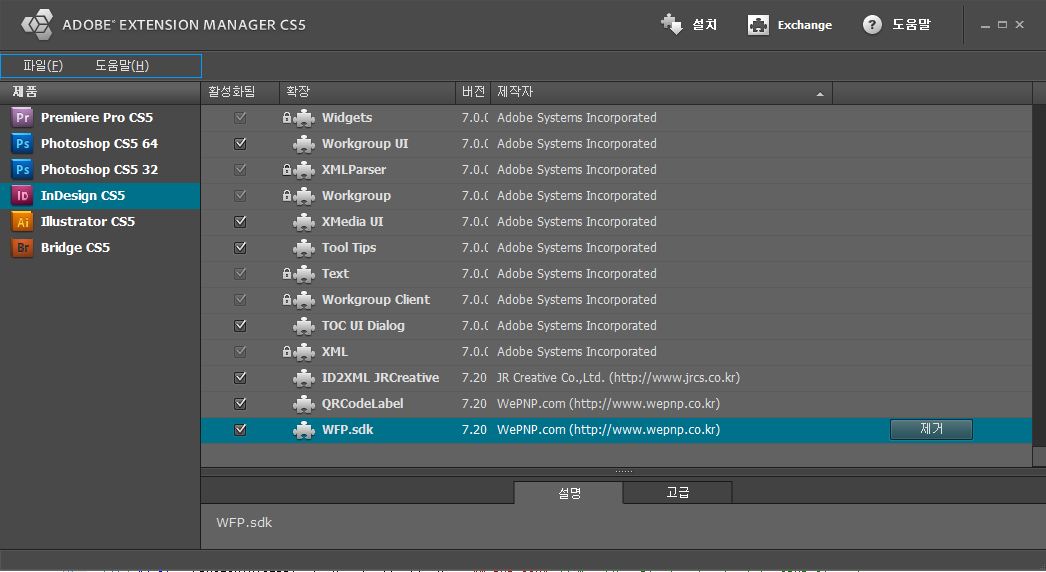Disable the Workgroup UI extension checkbox

240,144
